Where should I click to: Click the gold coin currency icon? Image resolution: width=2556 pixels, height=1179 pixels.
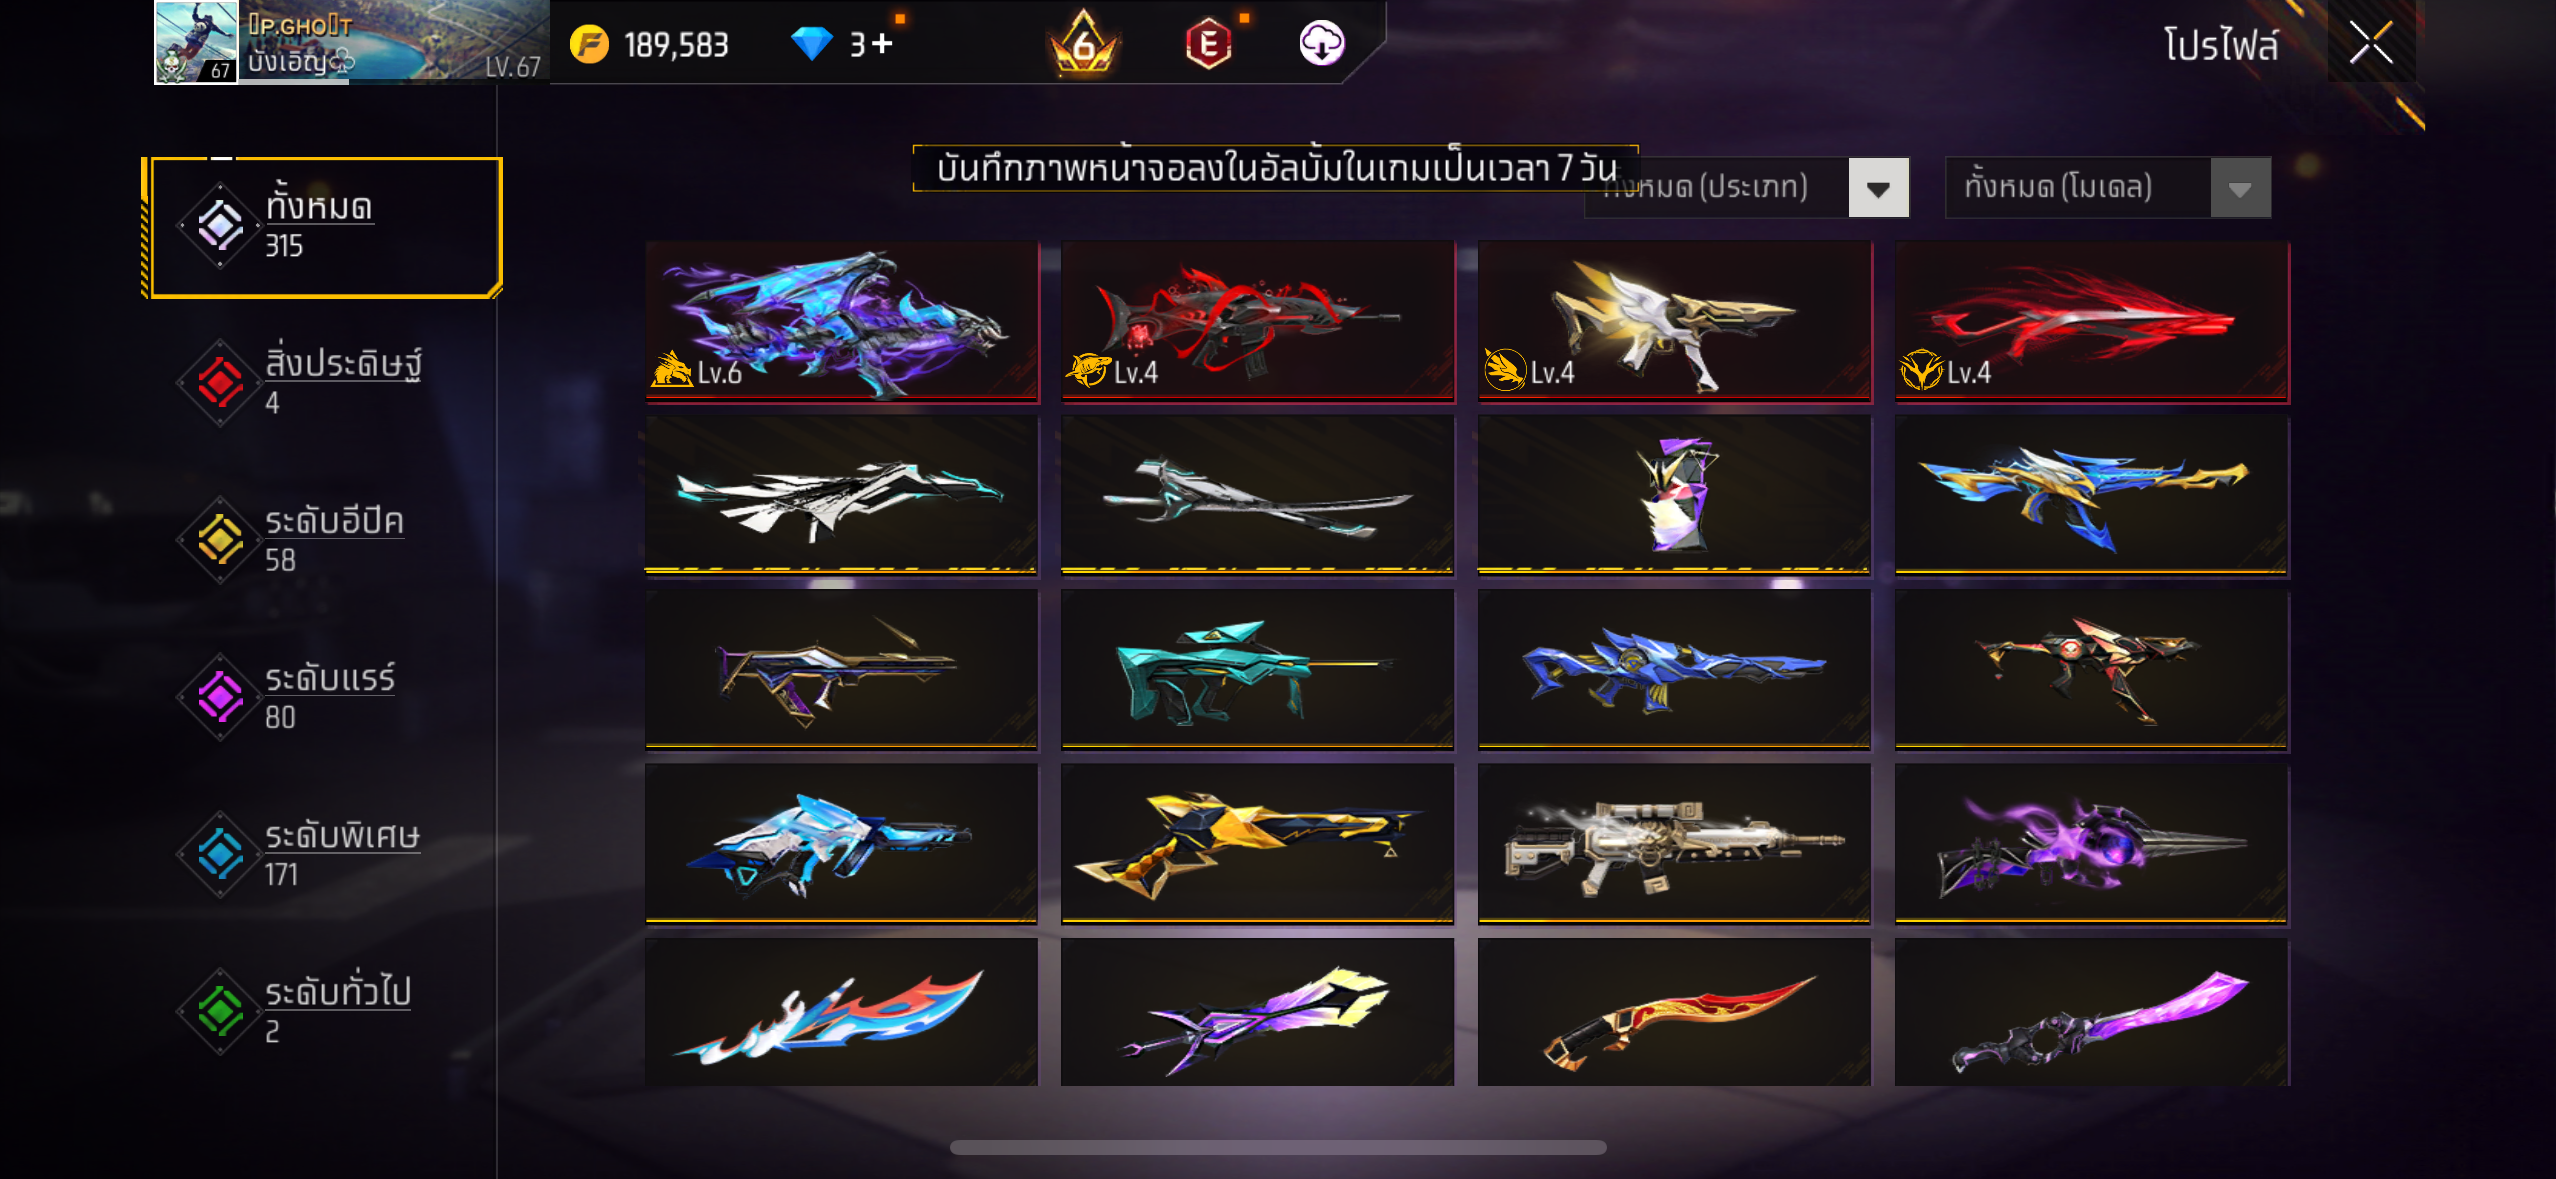click(x=589, y=45)
